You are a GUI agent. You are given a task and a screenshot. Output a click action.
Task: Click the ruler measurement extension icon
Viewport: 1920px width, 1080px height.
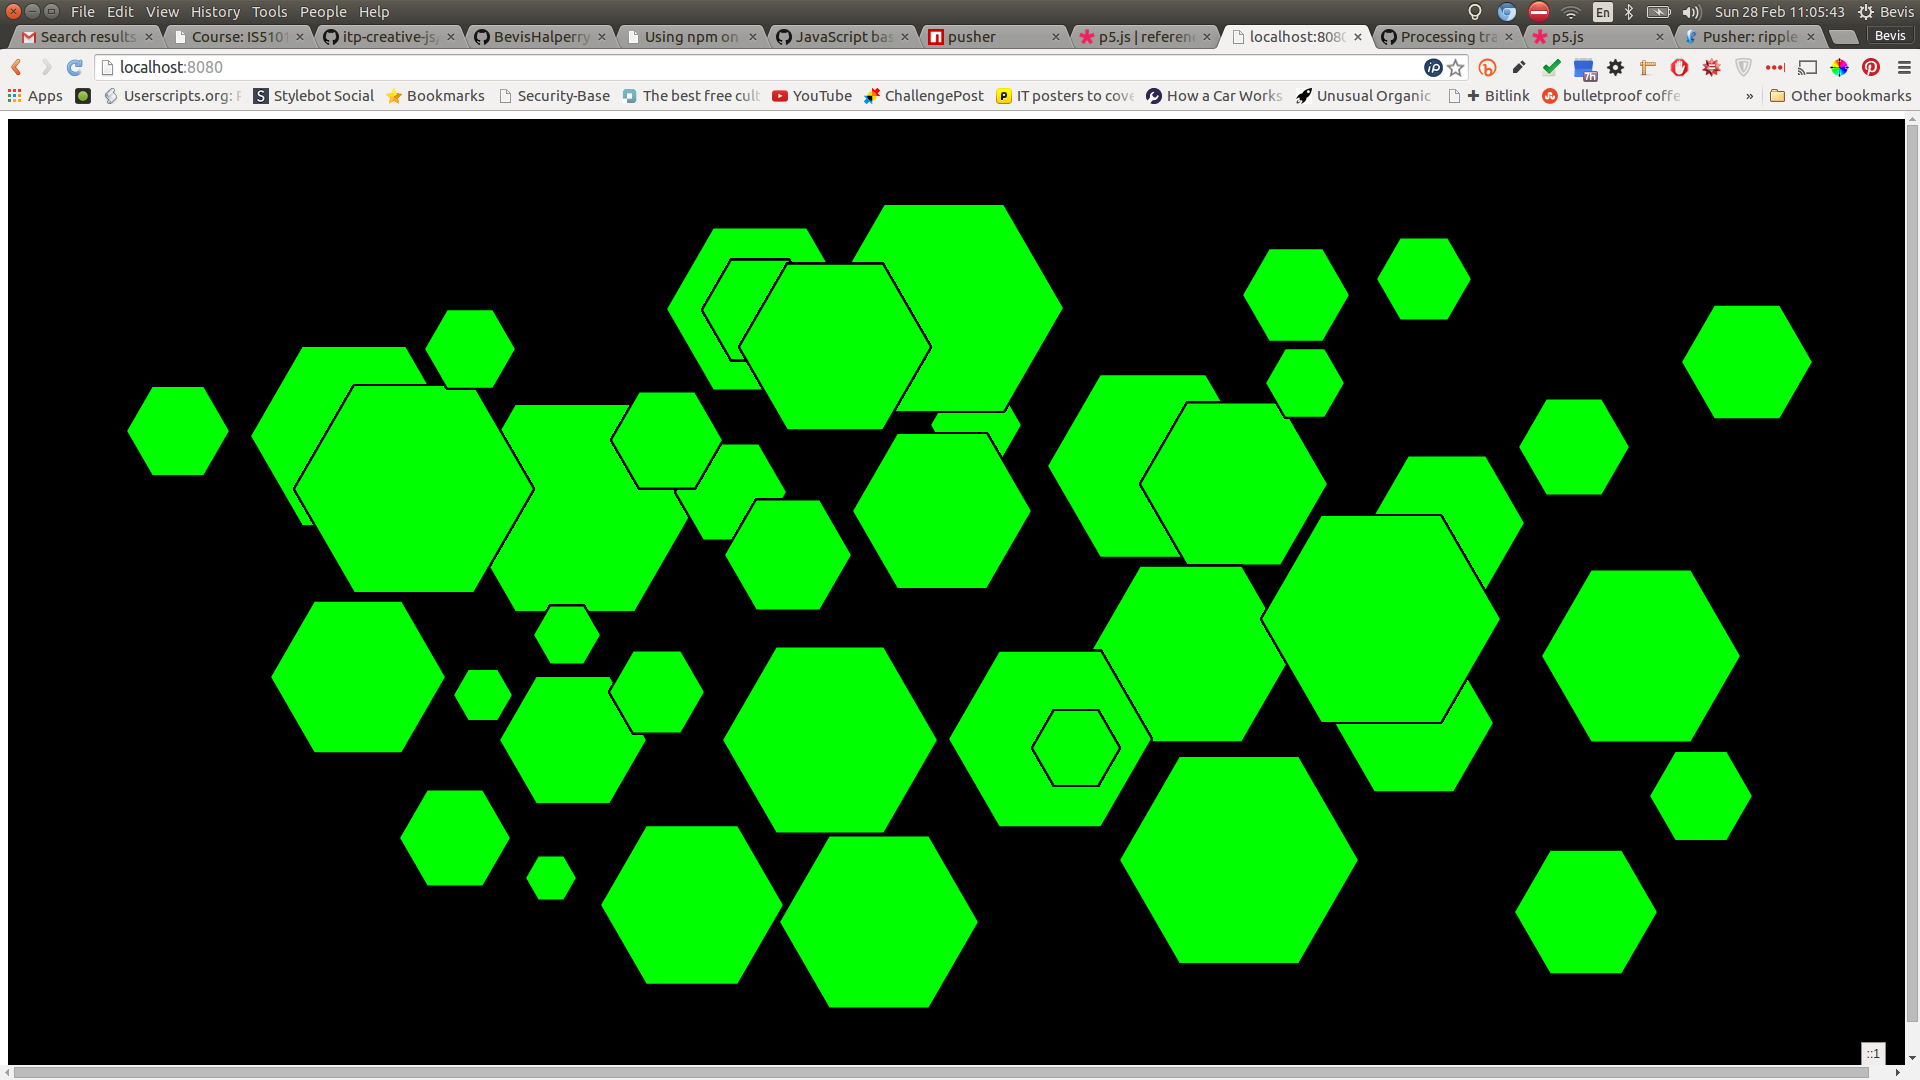pyautogui.click(x=1648, y=68)
